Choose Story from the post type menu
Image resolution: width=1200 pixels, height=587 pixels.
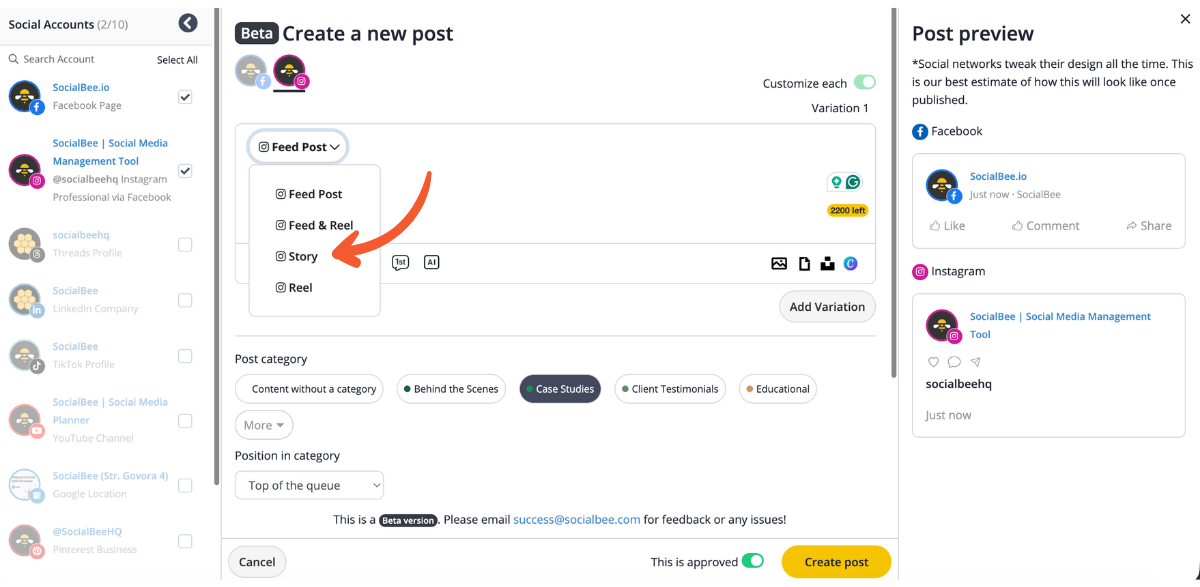coord(302,256)
